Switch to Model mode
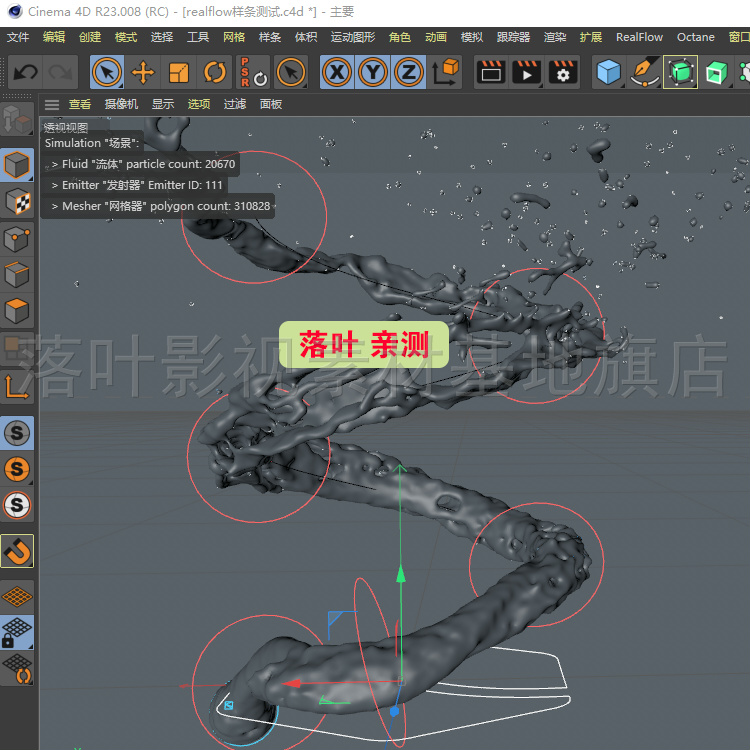This screenshot has height=750, width=750. click(x=17, y=165)
